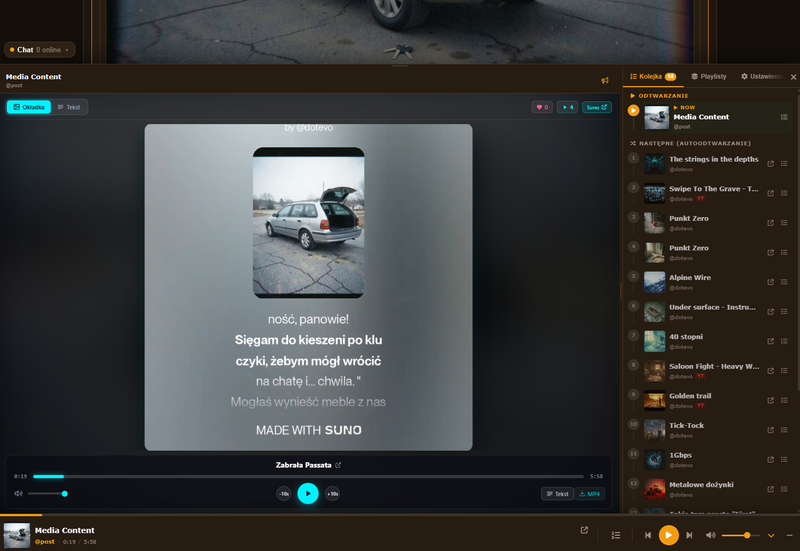This screenshot has width=800, height=551.
Task: Click the Tekst button near MP4
Action: [557, 494]
